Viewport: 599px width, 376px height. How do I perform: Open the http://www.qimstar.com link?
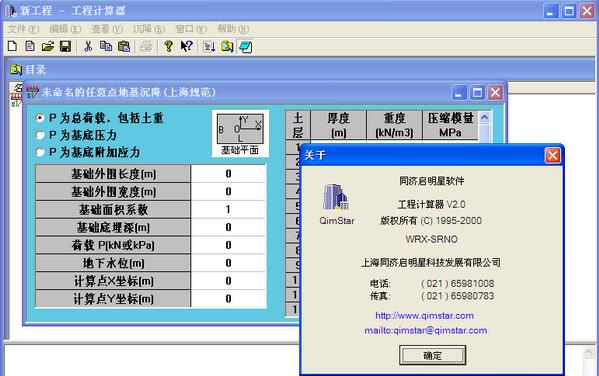click(424, 316)
